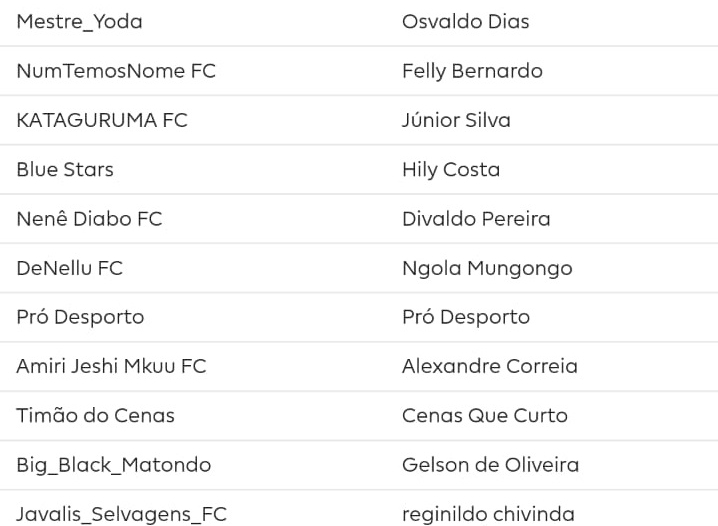Click the Blue Stars team name

click(65, 169)
